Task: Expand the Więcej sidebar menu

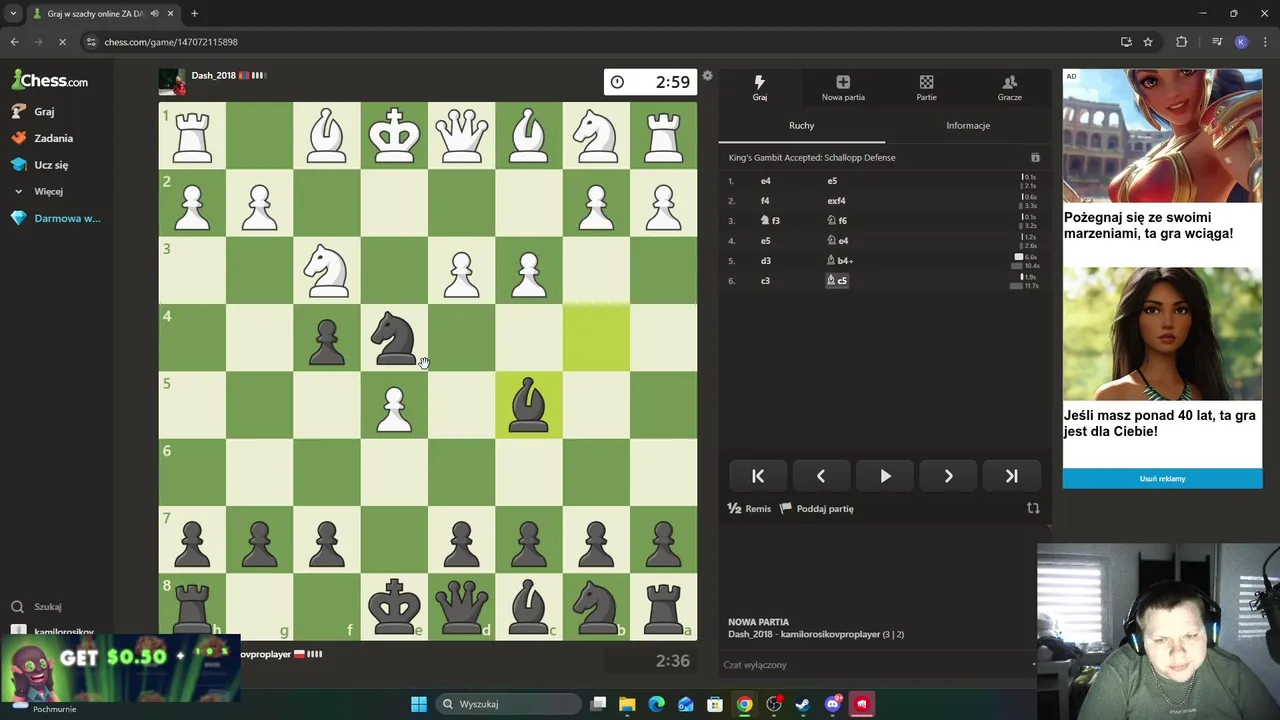Action: click(x=38, y=191)
